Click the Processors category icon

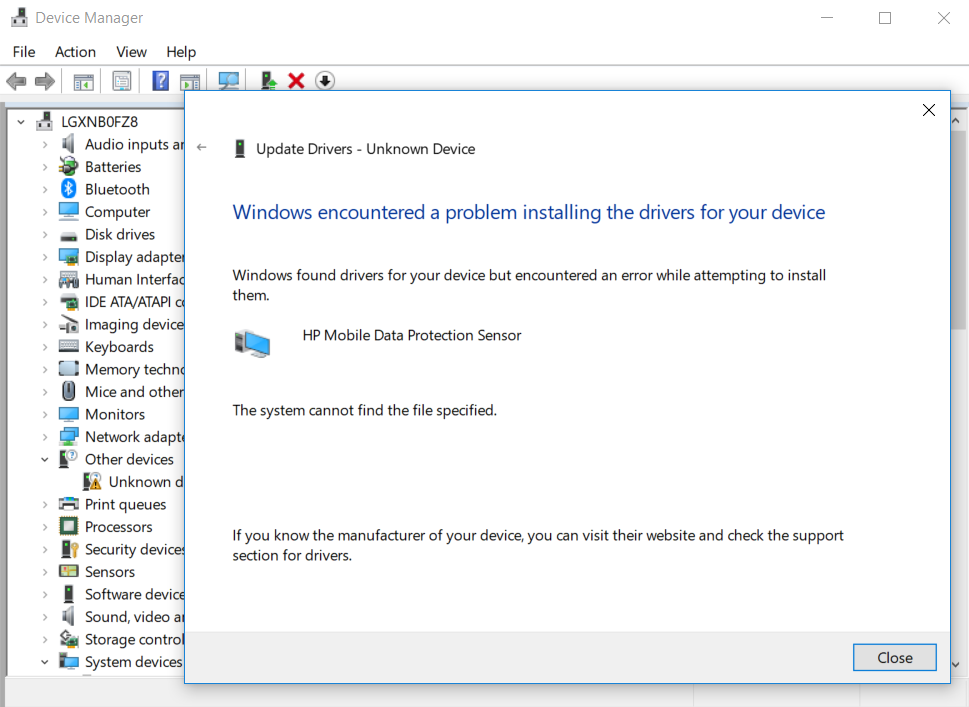69,527
